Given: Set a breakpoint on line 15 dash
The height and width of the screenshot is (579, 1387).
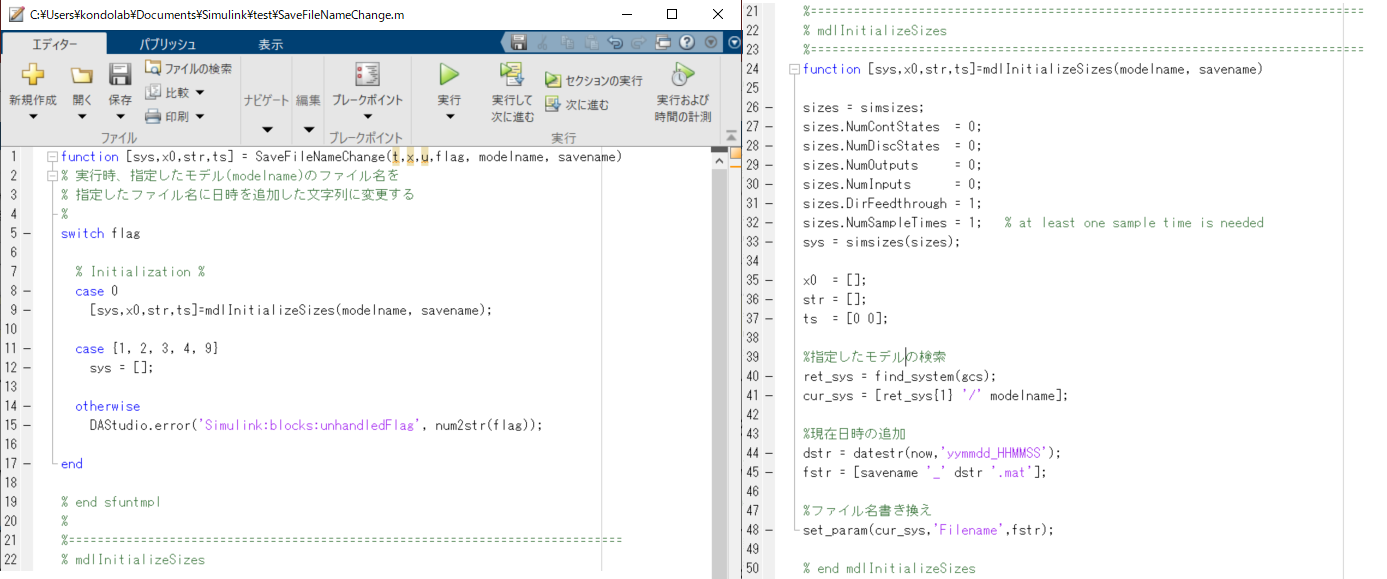Looking at the screenshot, I should click(26, 425).
